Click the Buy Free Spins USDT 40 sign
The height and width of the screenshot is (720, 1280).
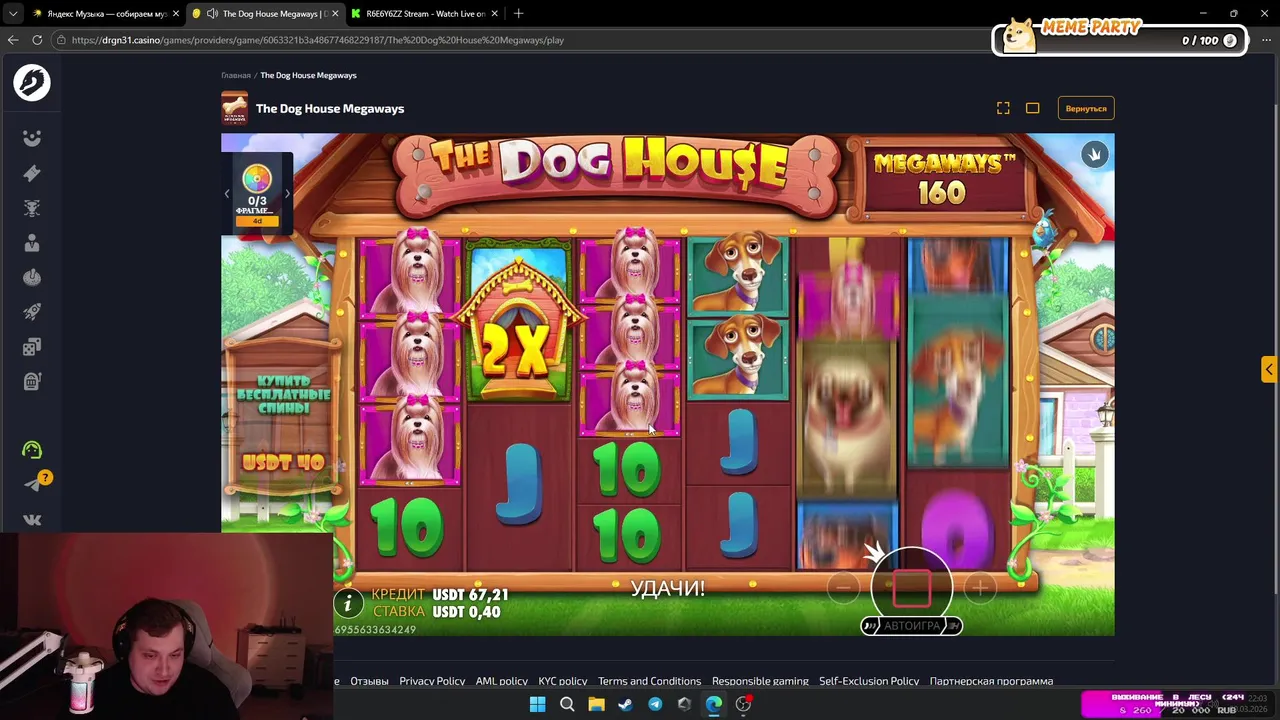(x=283, y=420)
